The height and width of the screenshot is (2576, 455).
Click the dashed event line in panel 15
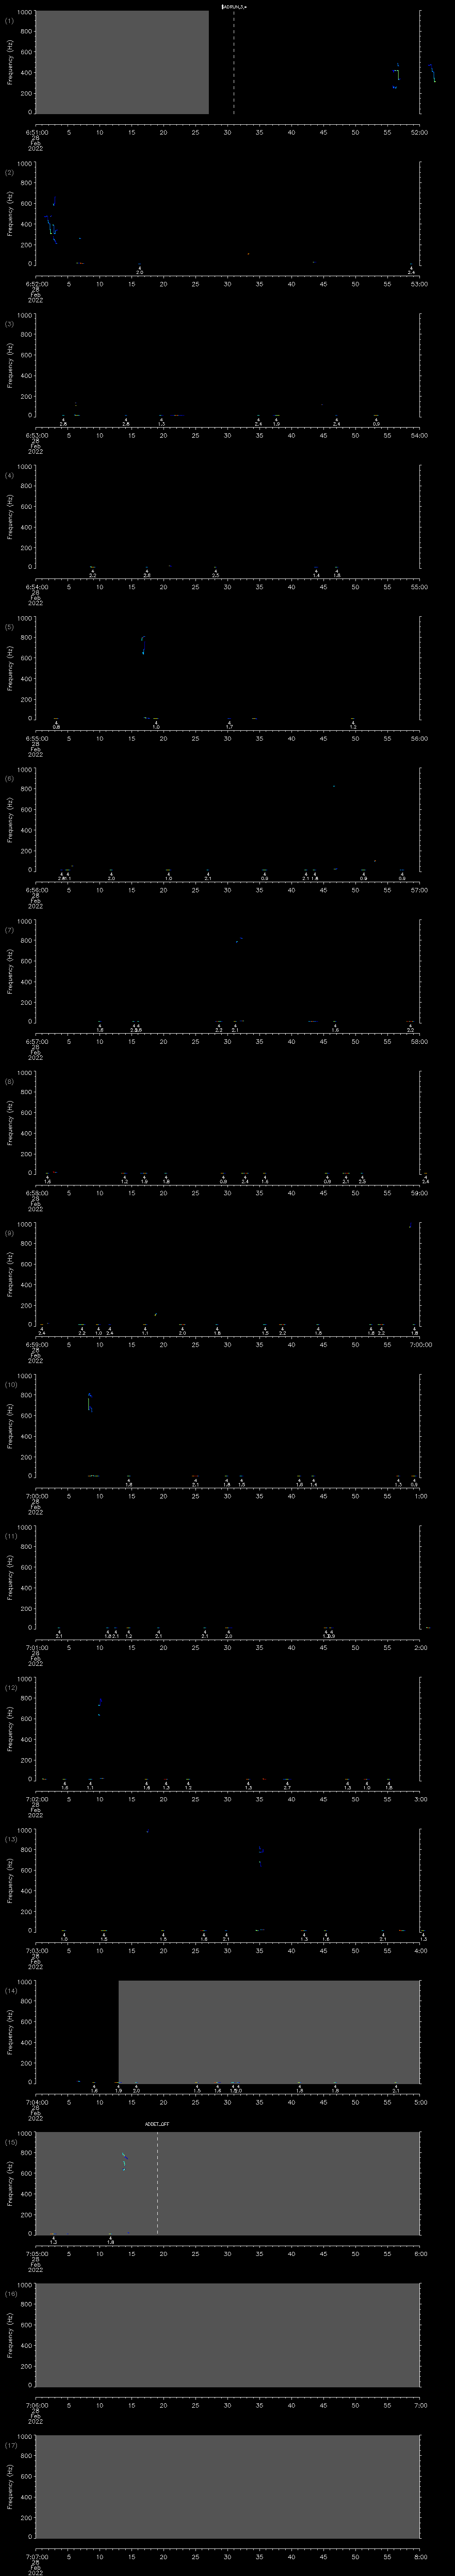click(x=157, y=2182)
